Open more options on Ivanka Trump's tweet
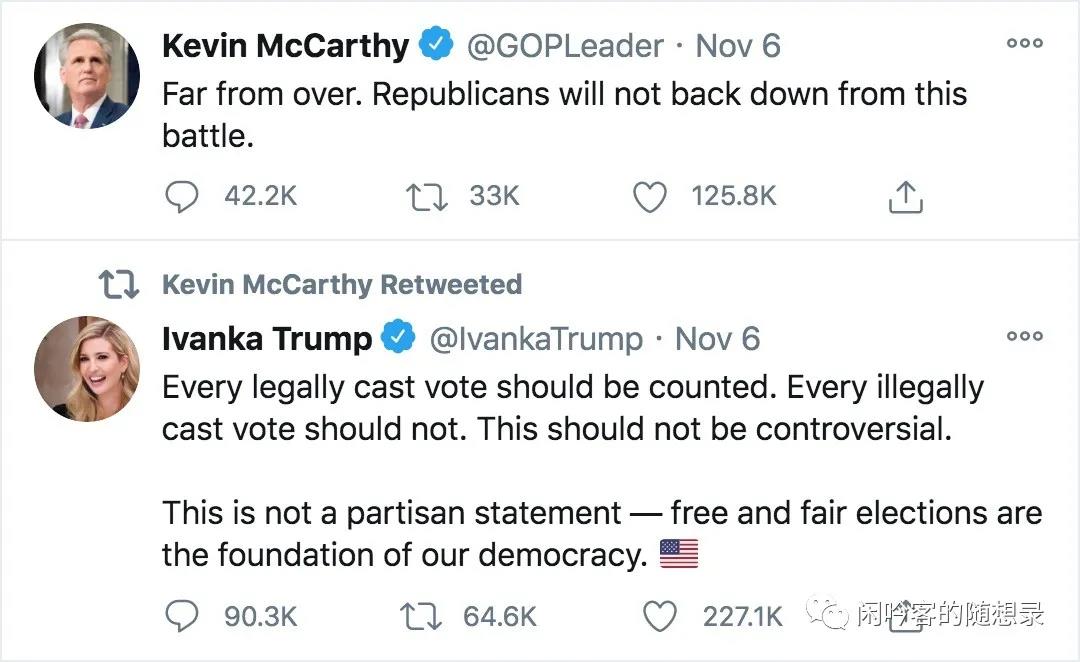Image resolution: width=1080 pixels, height=662 pixels. (1024, 337)
